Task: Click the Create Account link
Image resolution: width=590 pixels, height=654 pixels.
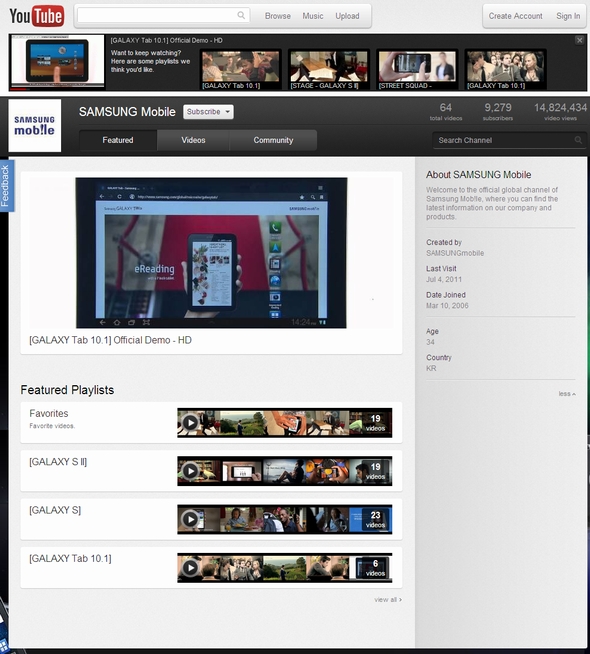Action: [515, 16]
